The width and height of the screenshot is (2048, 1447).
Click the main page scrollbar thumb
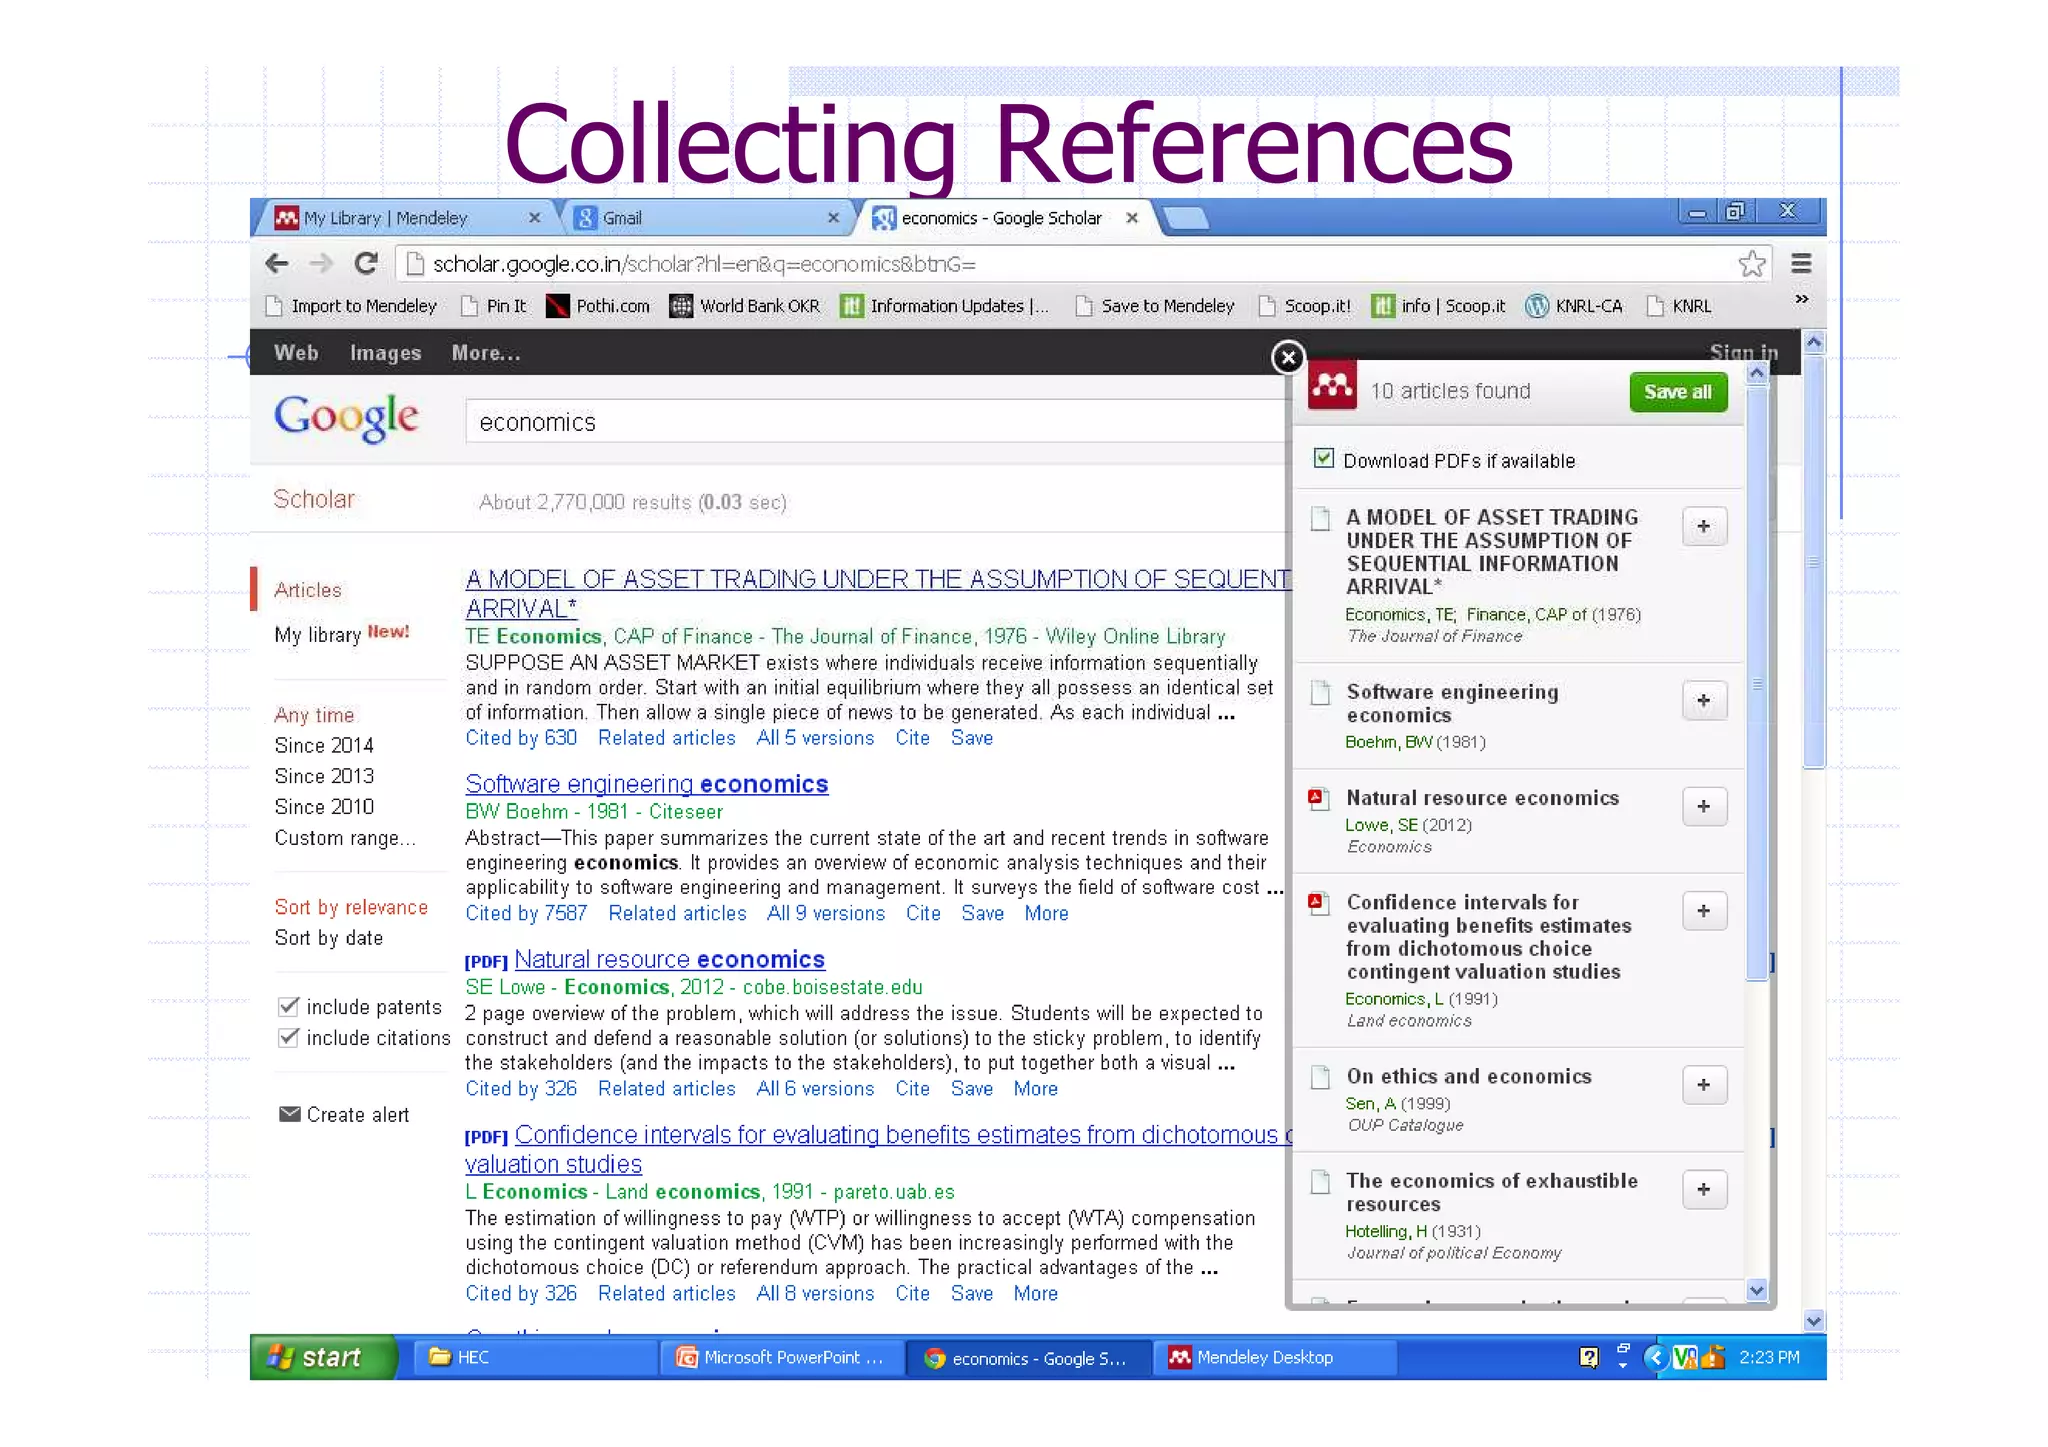tap(1813, 560)
